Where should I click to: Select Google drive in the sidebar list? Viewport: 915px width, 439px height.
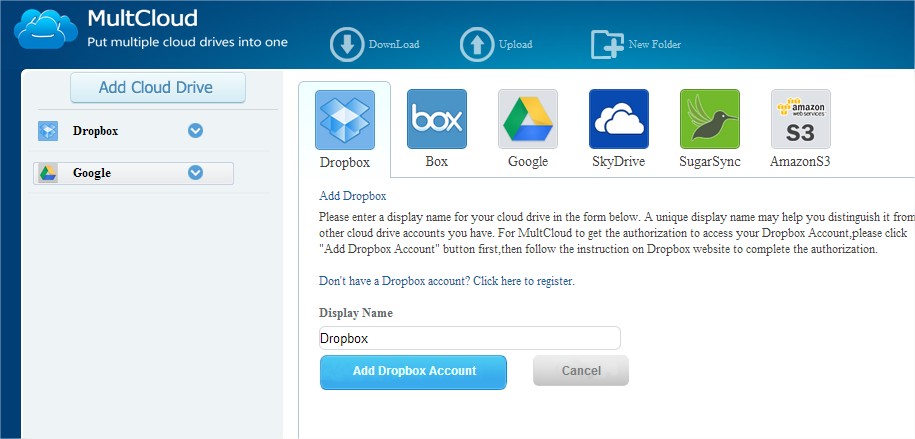click(x=134, y=173)
